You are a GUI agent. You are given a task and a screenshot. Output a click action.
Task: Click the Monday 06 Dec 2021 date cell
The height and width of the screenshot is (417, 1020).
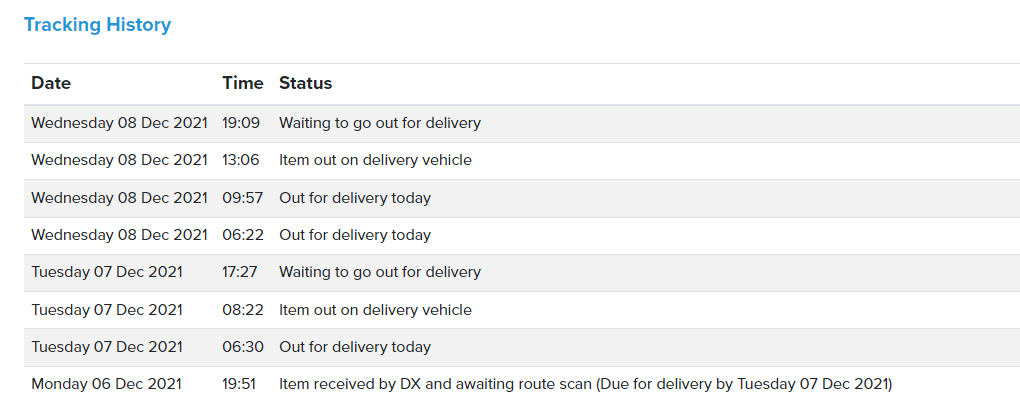point(105,384)
